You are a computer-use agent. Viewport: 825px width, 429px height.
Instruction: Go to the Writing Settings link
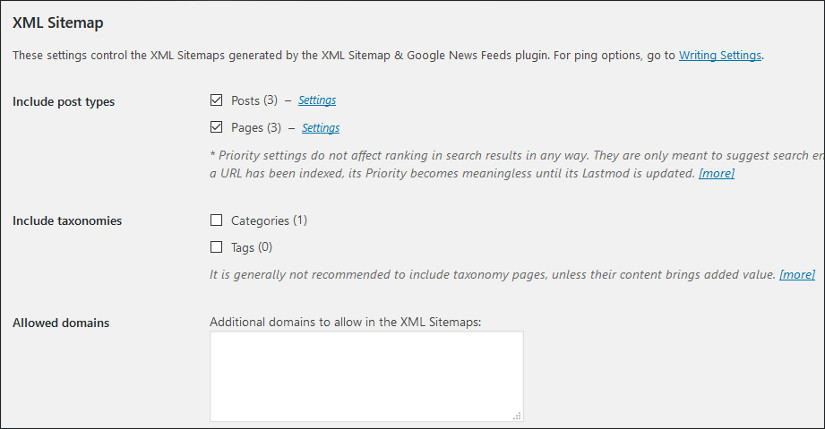pos(720,56)
